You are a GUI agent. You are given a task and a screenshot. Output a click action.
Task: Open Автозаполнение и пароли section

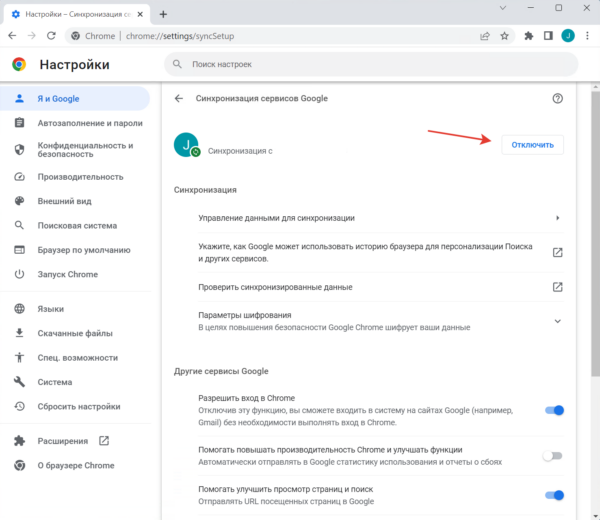[x=75, y=123]
